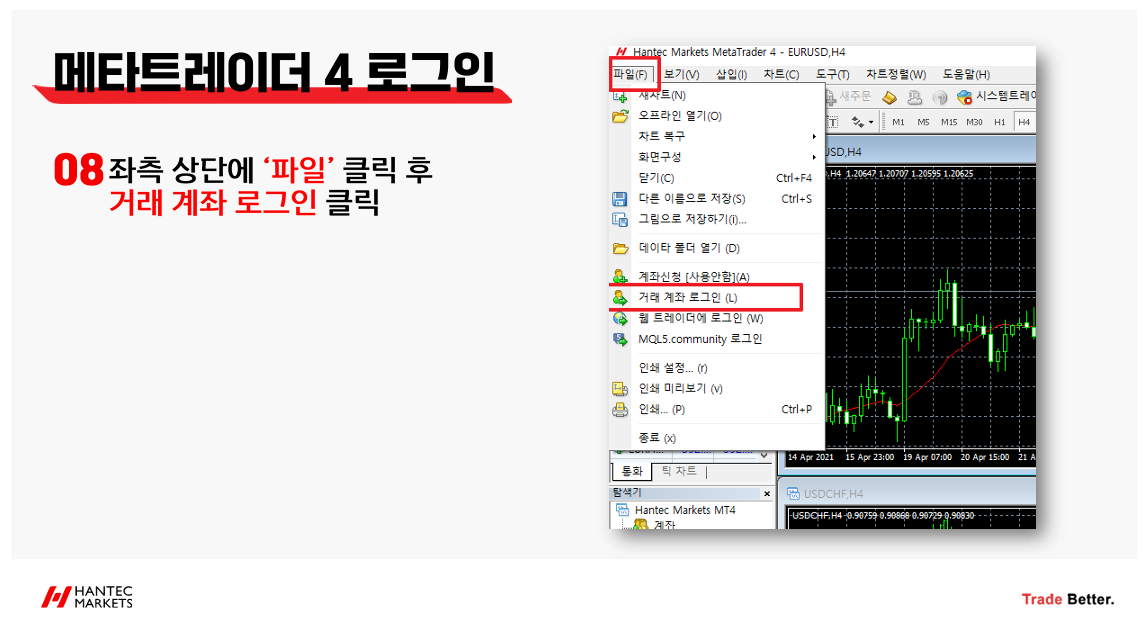Open the 차트(C) menu
This screenshot has height=644, width=1148.
[781, 75]
